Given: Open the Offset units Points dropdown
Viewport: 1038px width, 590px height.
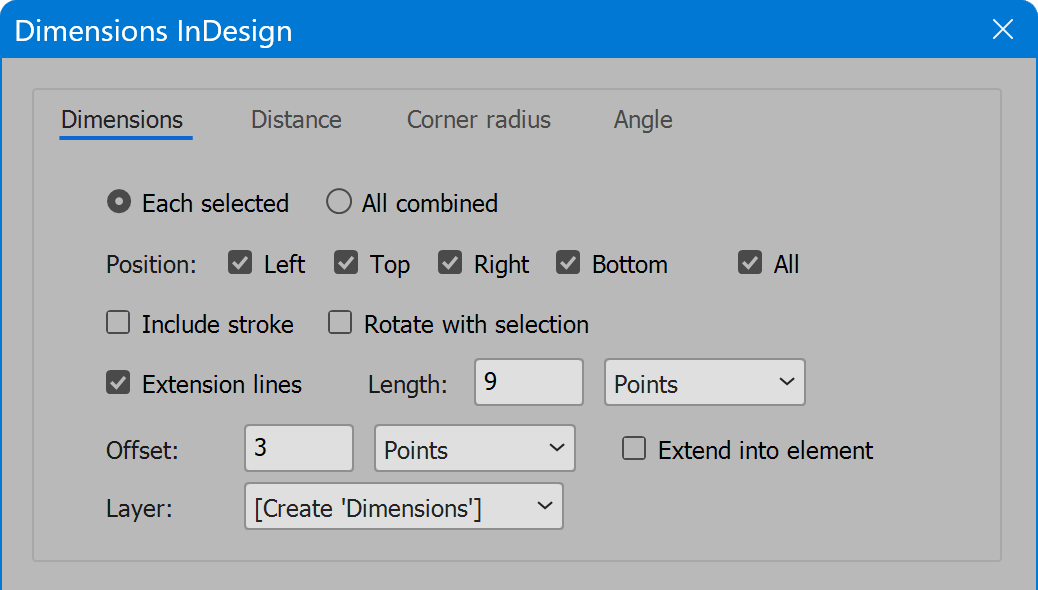Looking at the screenshot, I should 475,448.
